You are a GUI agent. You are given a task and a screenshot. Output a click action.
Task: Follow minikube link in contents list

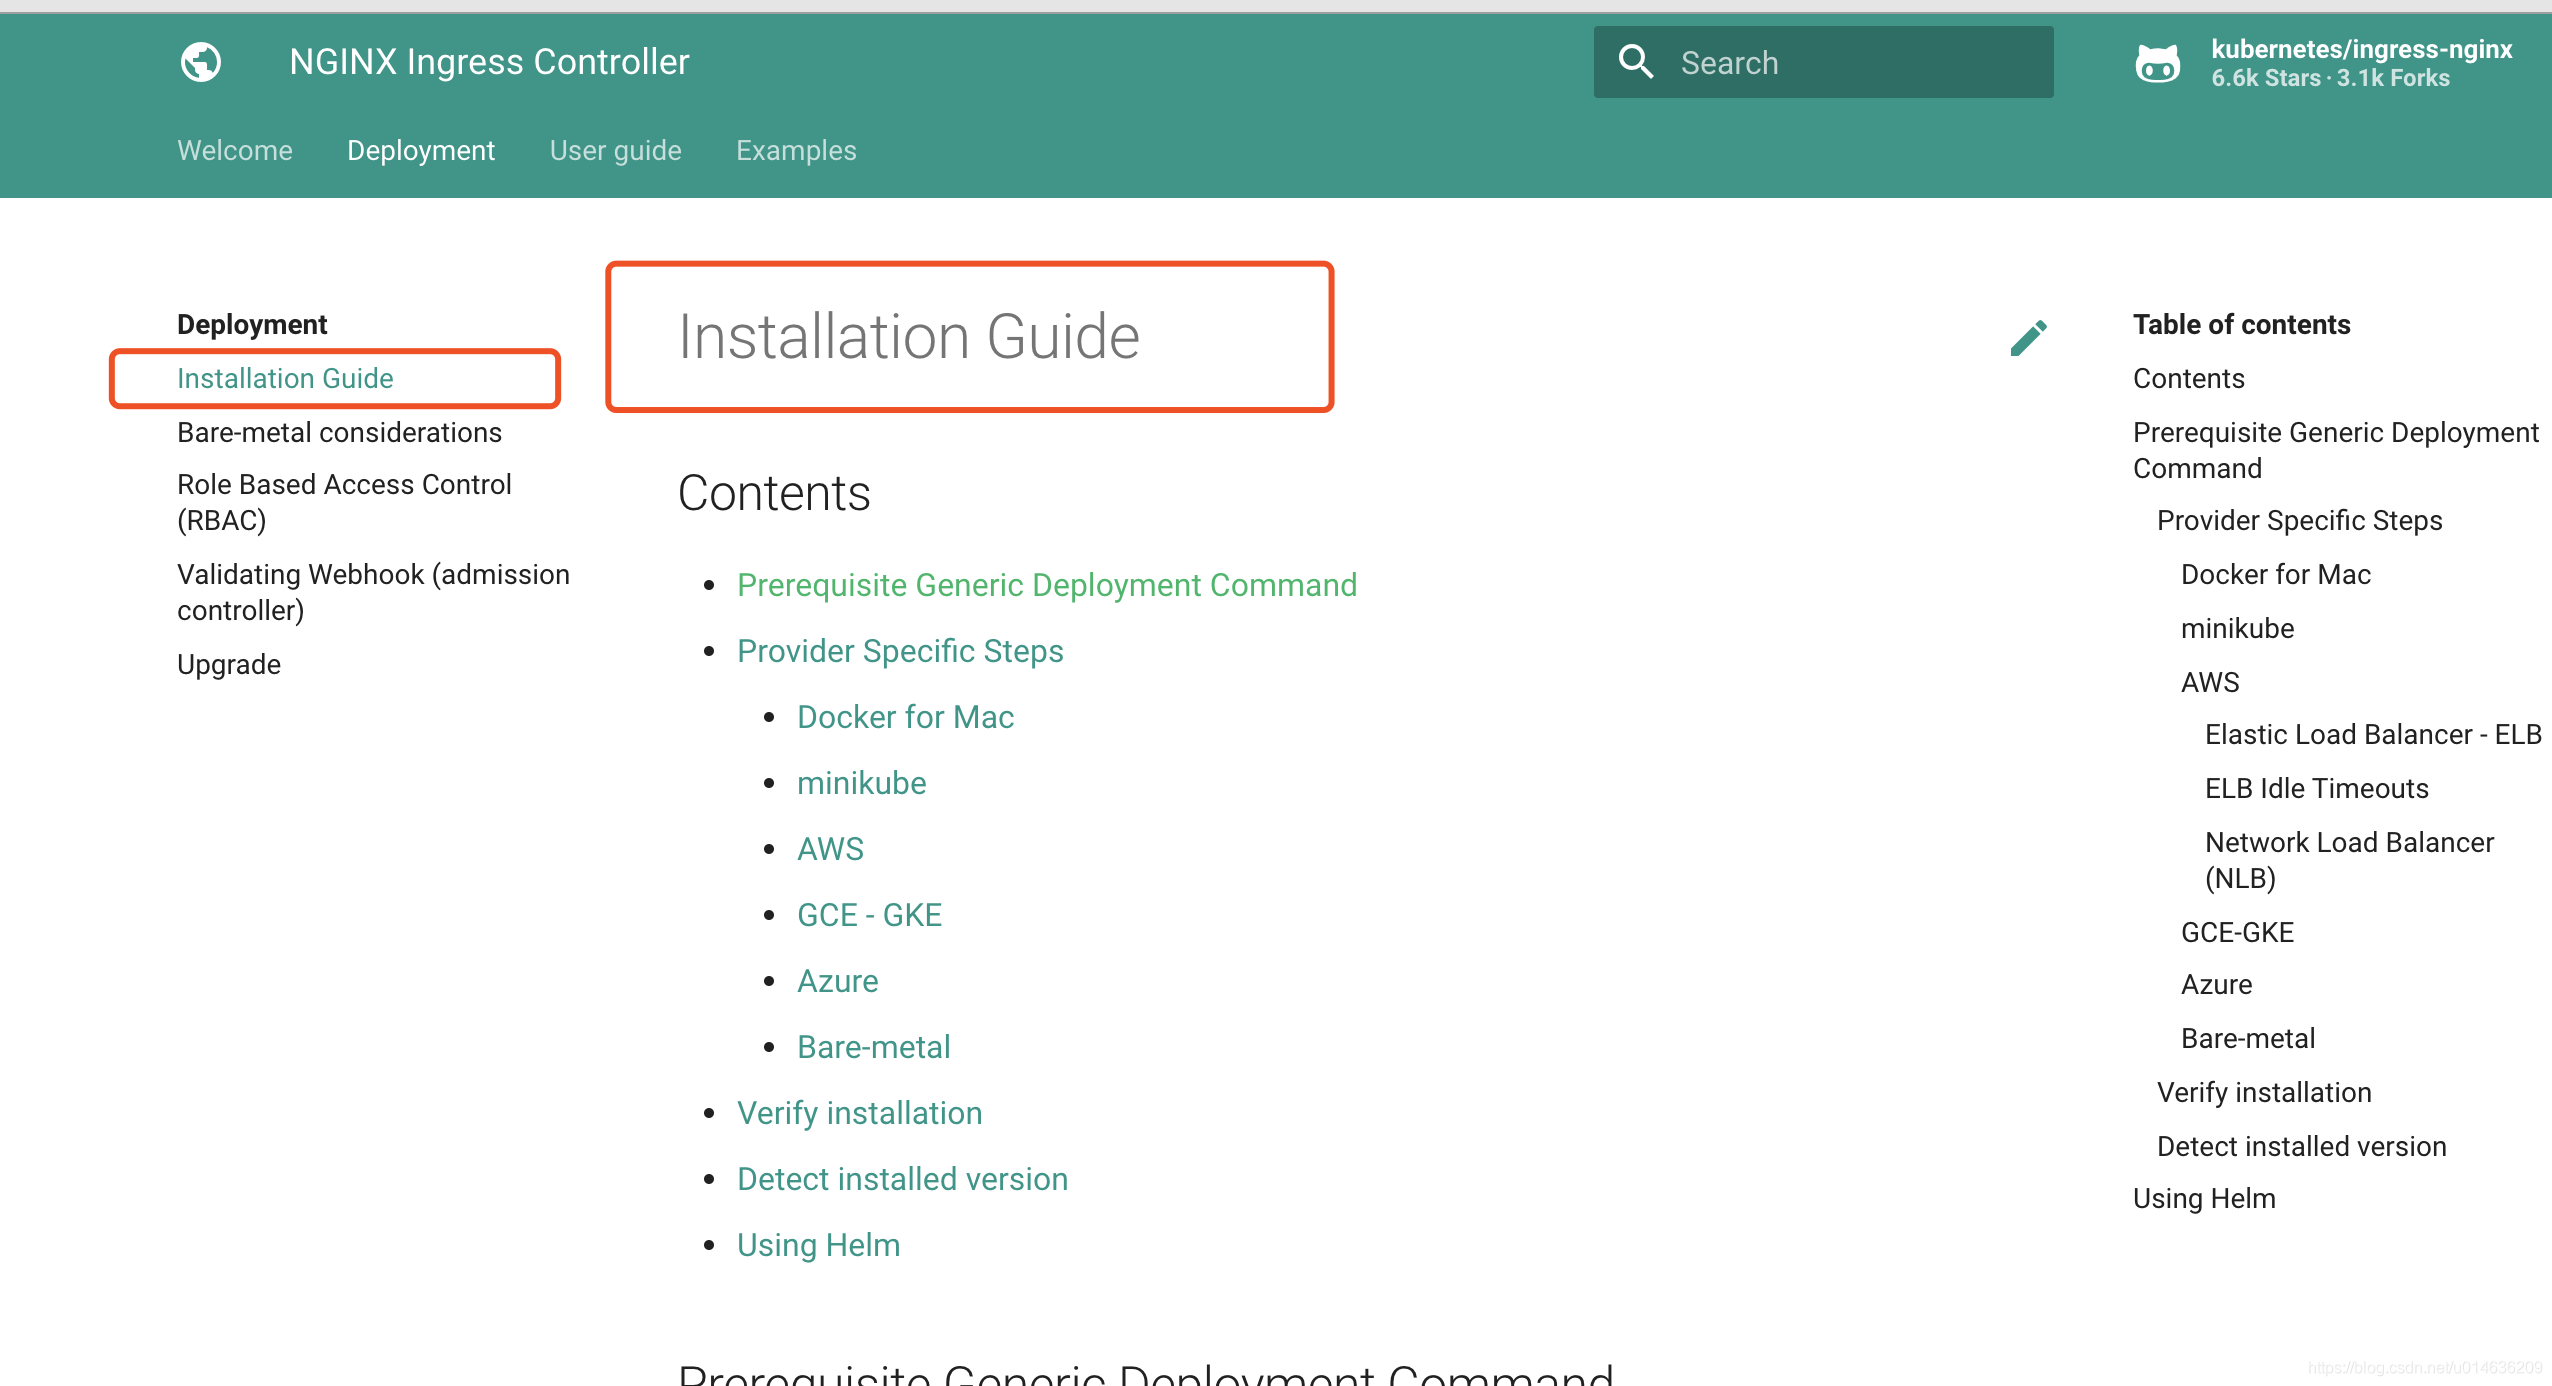click(862, 783)
